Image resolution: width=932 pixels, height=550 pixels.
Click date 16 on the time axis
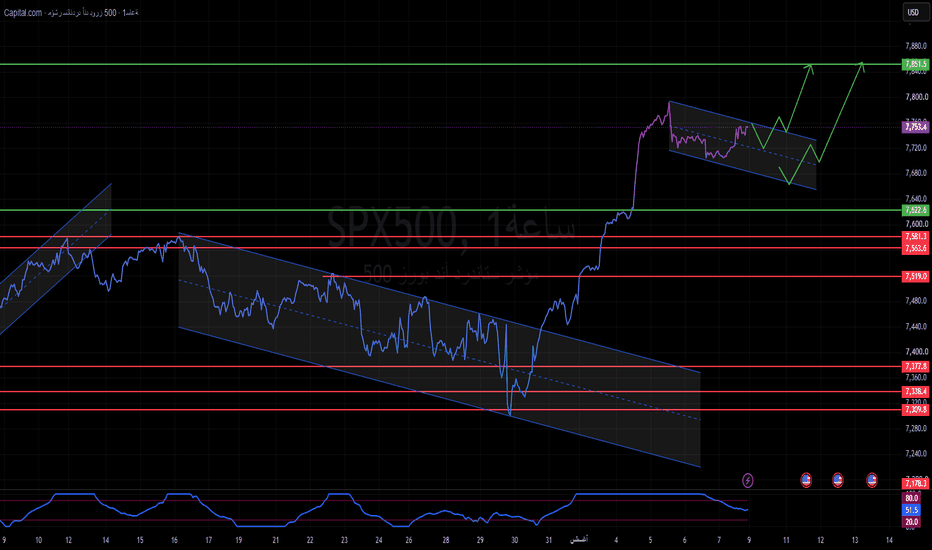[174, 540]
